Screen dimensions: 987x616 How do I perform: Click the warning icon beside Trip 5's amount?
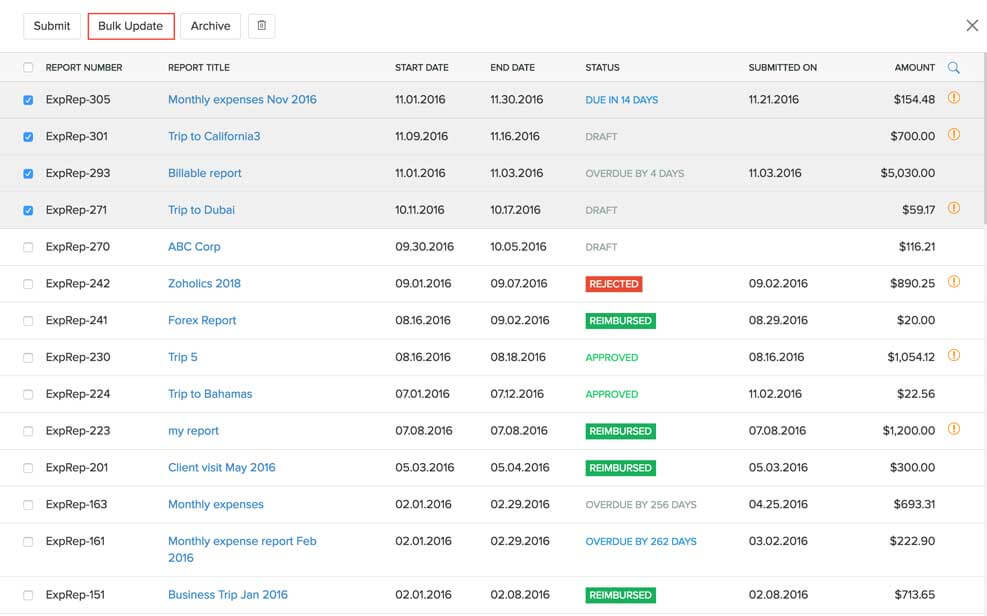click(x=954, y=355)
